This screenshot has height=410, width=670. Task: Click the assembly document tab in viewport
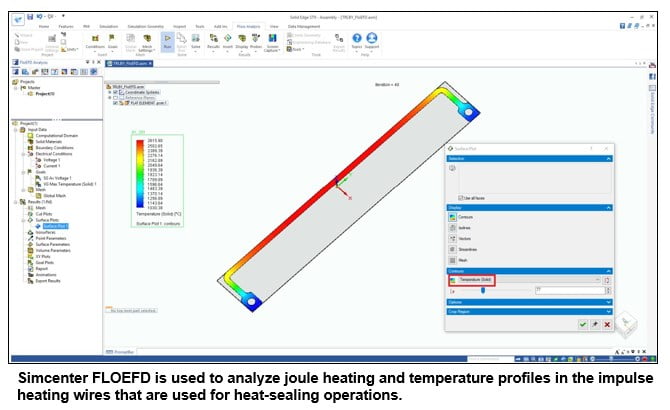[x=129, y=63]
